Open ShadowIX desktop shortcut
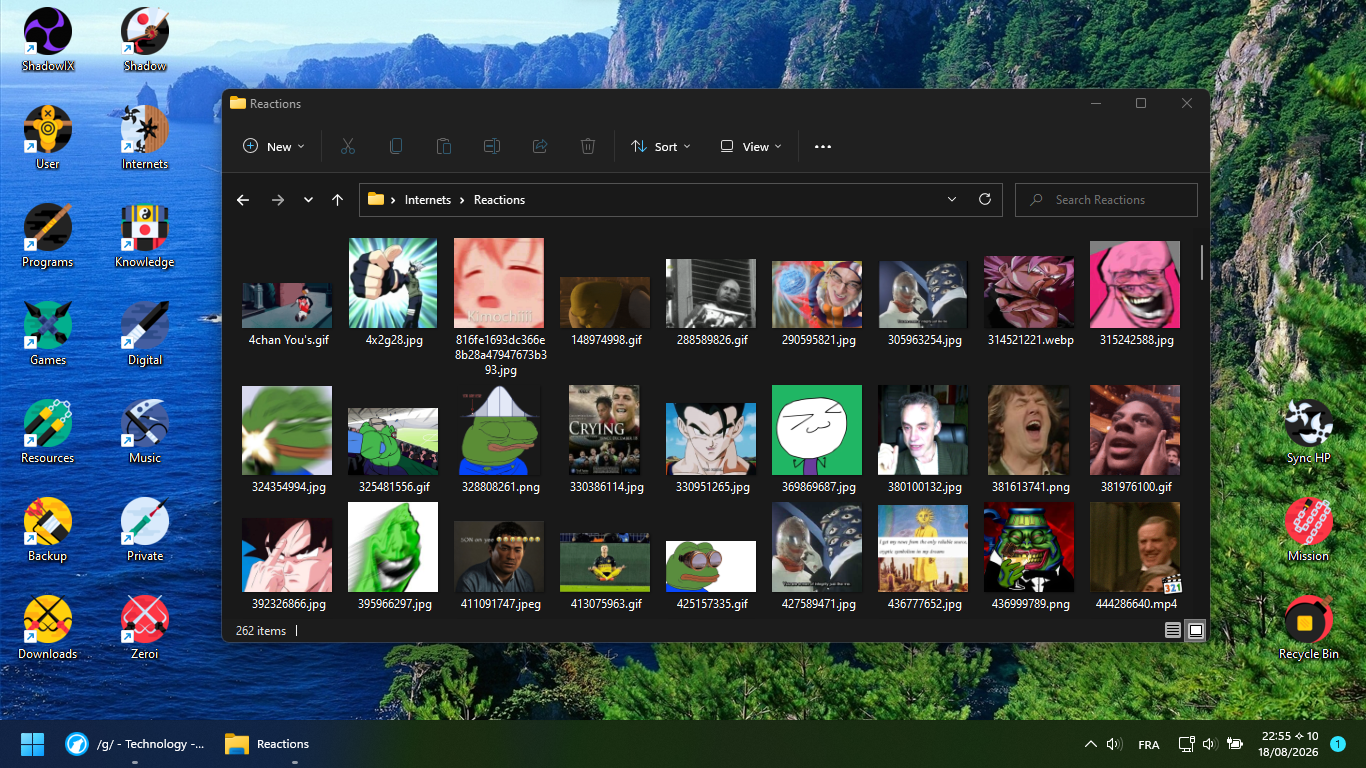Image resolution: width=1366 pixels, height=768 pixels. pos(48,40)
